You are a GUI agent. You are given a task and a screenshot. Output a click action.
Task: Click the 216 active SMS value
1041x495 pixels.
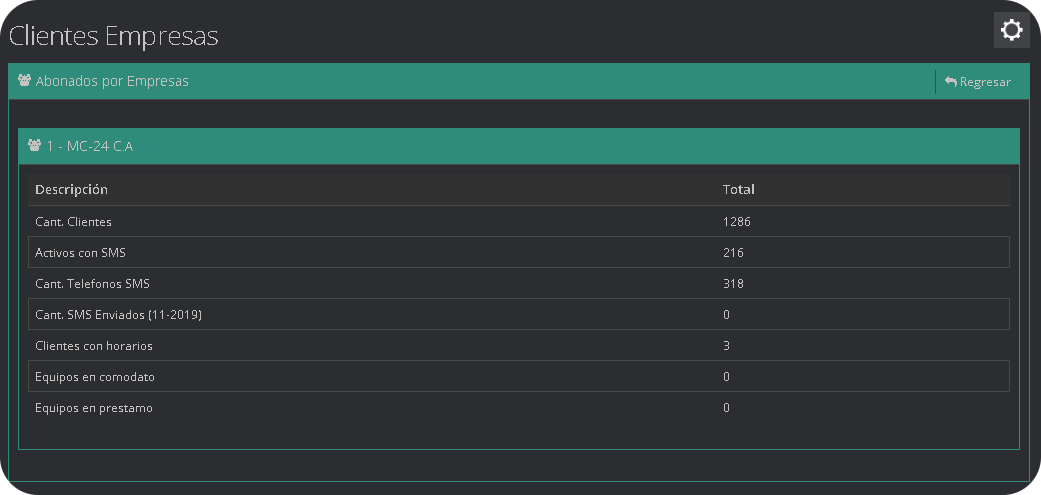click(x=733, y=252)
